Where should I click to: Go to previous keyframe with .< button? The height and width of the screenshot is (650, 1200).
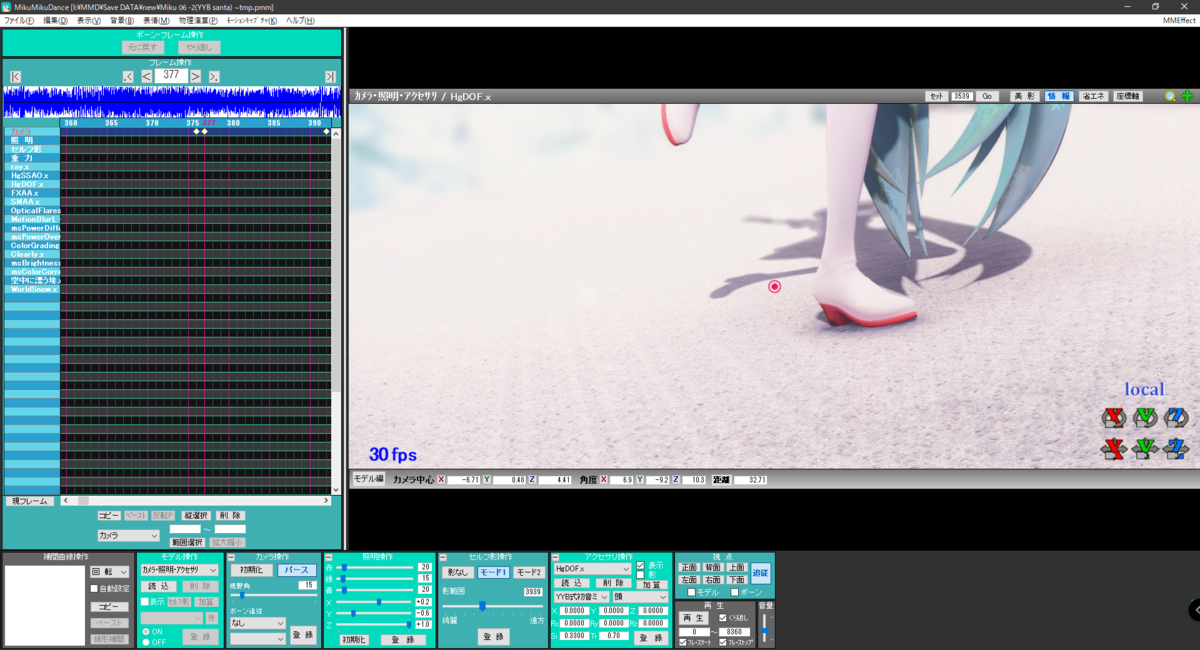(128, 77)
